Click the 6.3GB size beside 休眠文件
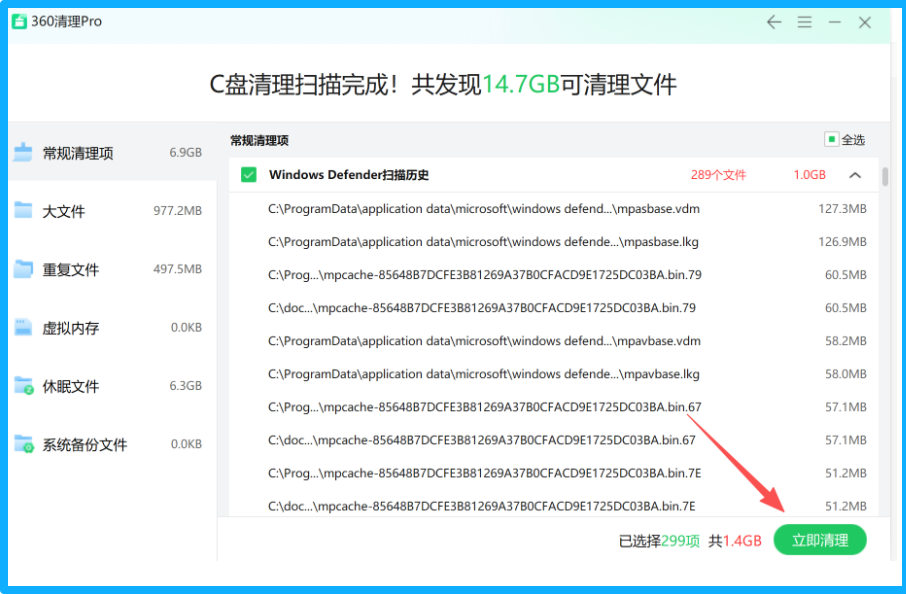This screenshot has height=594, width=906. pos(185,385)
